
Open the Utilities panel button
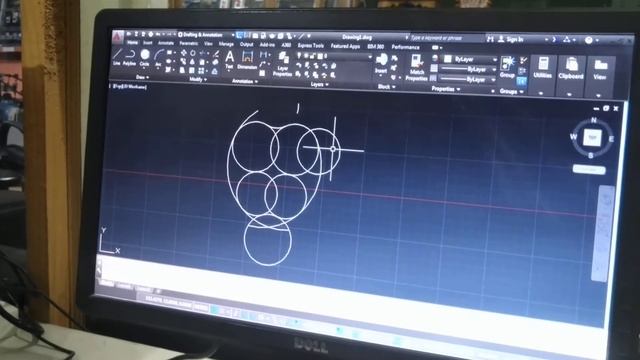coord(543,76)
